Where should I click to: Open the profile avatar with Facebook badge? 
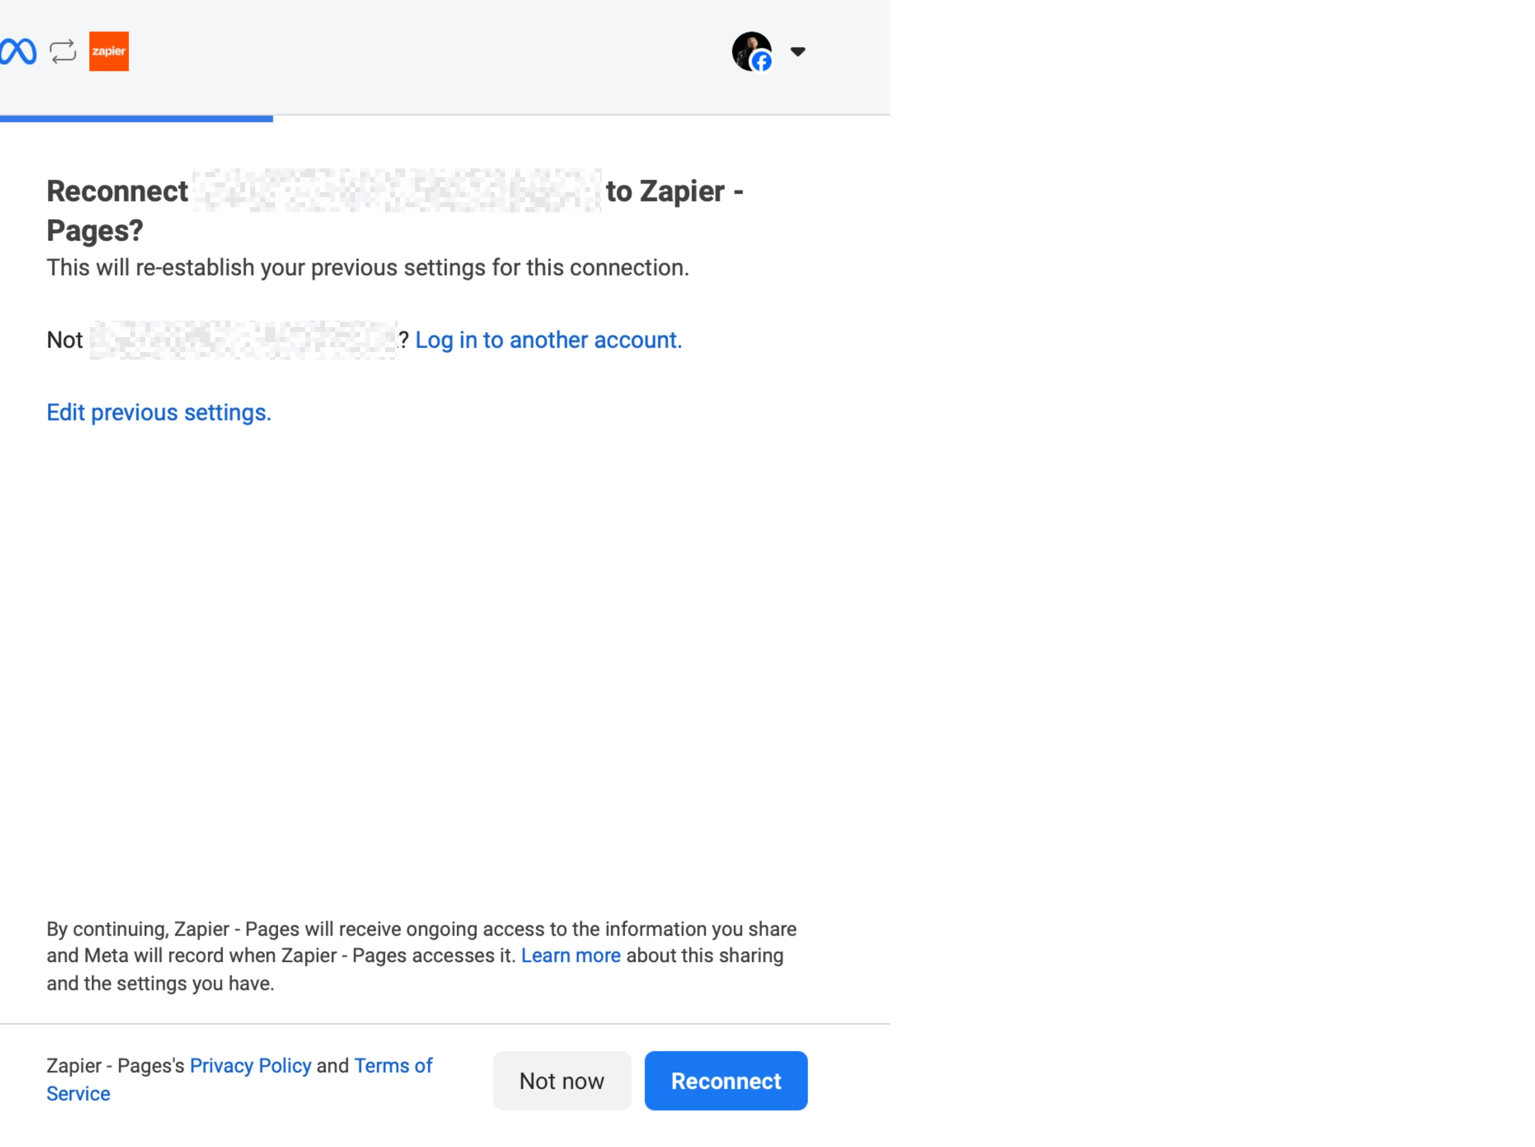[x=752, y=51]
